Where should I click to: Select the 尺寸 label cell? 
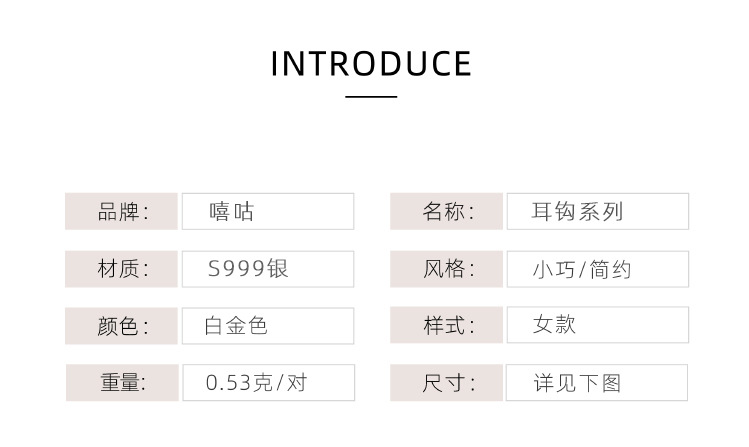point(446,383)
